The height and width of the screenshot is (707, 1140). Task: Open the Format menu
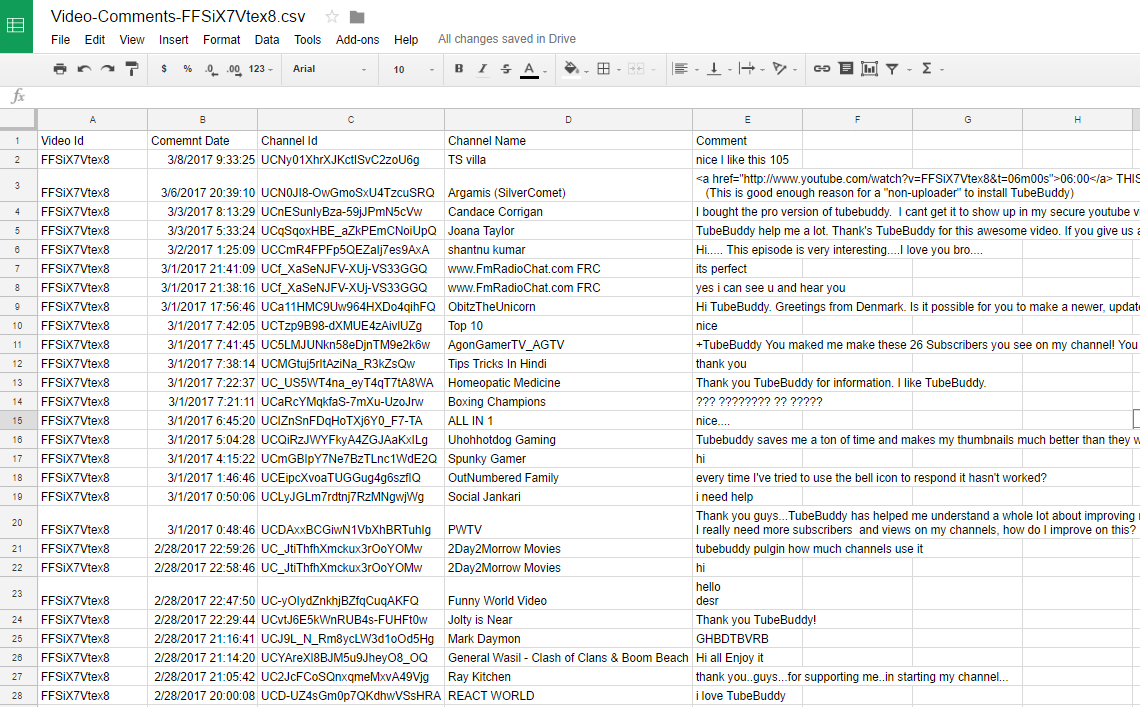(x=221, y=40)
